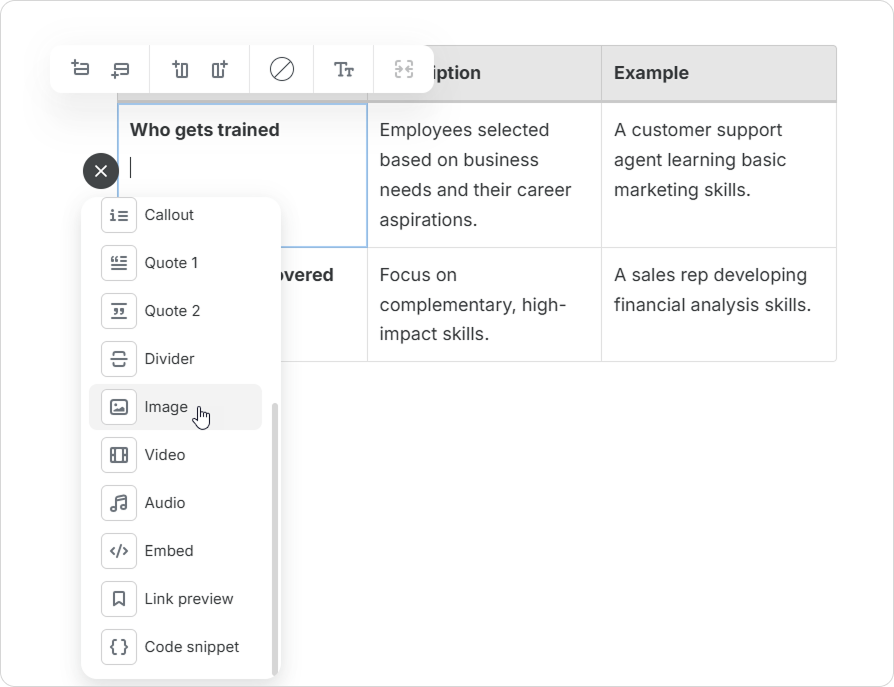894x687 pixels.
Task: Choose the Embed option
Action: click(x=169, y=551)
